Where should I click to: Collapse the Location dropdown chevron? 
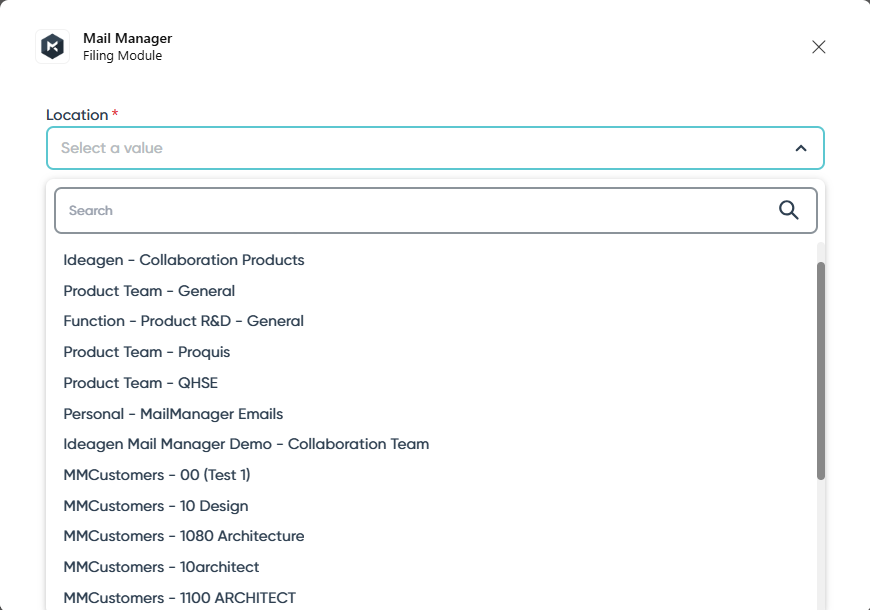click(x=800, y=148)
